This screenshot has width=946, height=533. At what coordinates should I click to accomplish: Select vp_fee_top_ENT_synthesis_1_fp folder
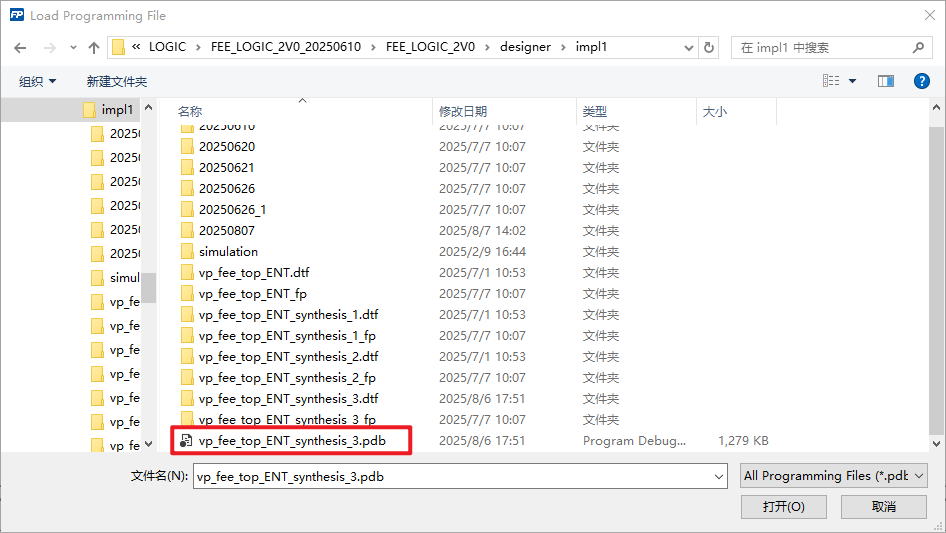[287, 336]
